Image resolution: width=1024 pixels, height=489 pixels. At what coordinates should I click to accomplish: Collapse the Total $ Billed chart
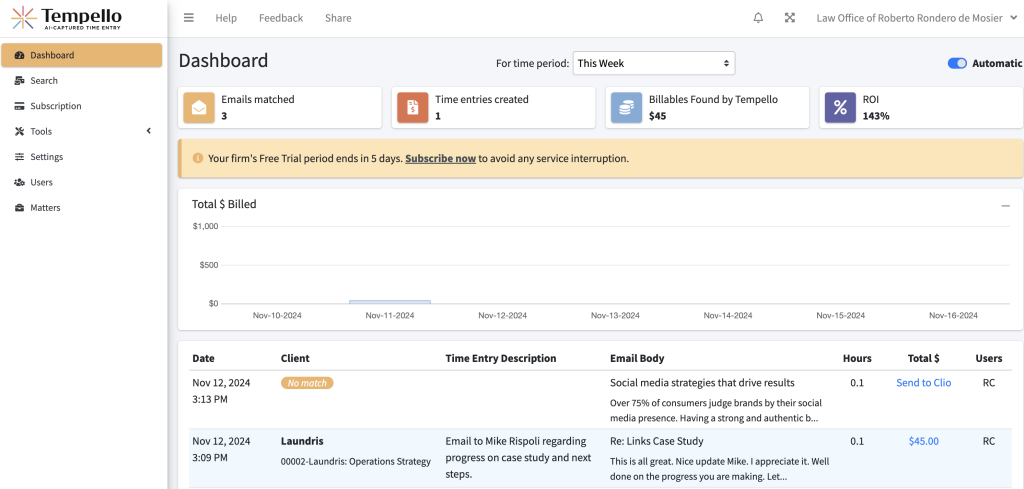(1005, 205)
